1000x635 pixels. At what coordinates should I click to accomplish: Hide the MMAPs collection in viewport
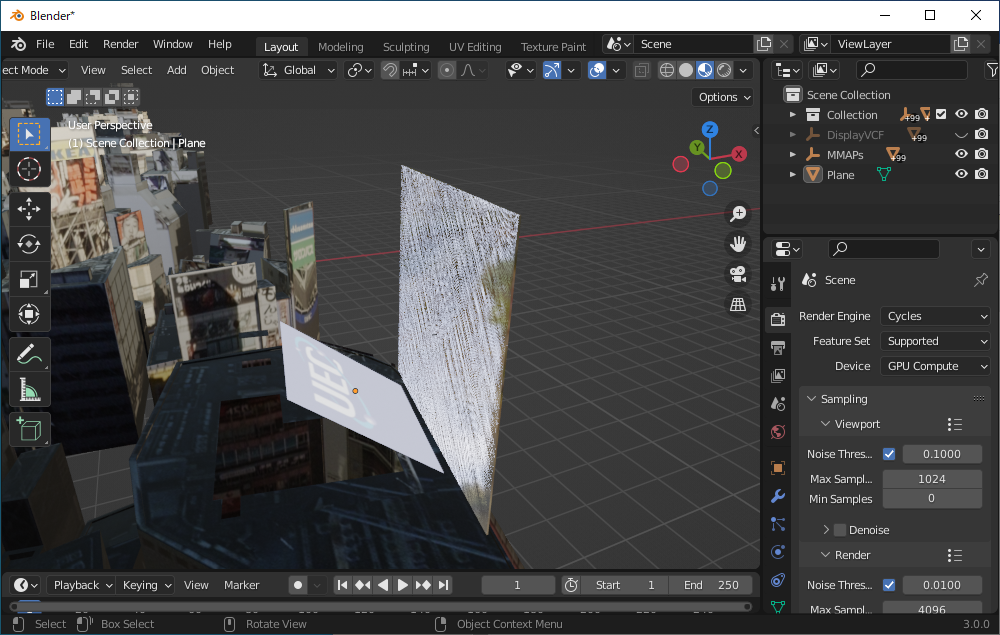tap(961, 154)
